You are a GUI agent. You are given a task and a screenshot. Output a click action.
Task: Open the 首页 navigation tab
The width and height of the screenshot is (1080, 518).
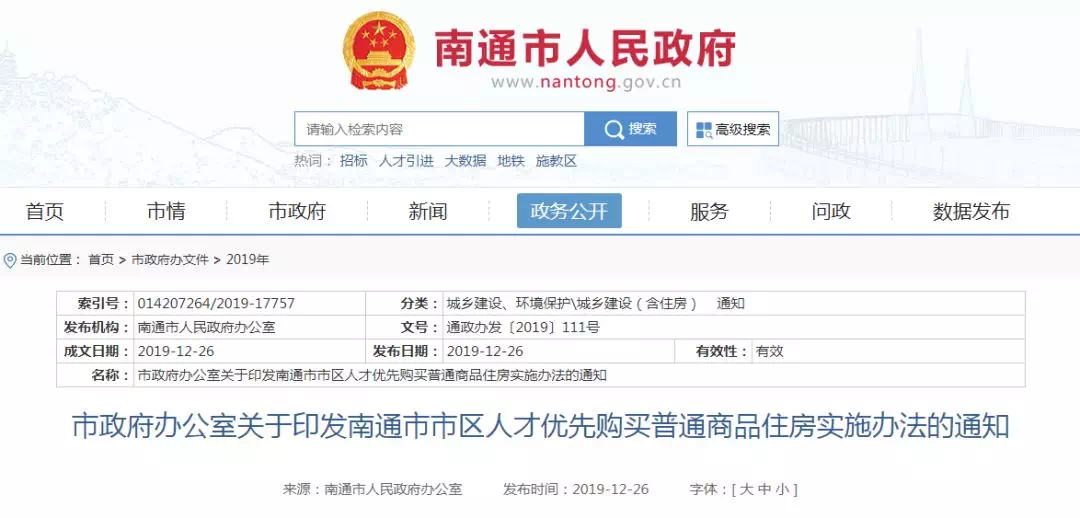point(45,211)
